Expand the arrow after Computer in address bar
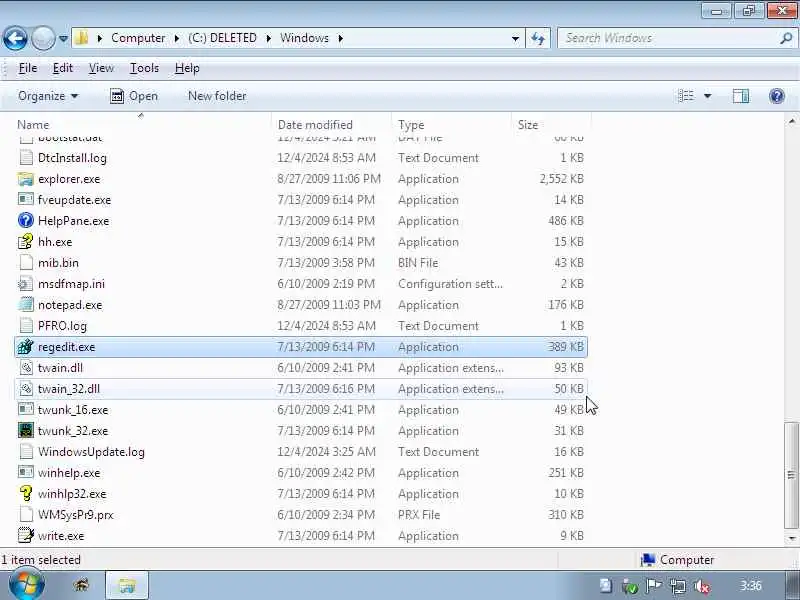Viewport: 800px width, 600px height. [x=177, y=38]
